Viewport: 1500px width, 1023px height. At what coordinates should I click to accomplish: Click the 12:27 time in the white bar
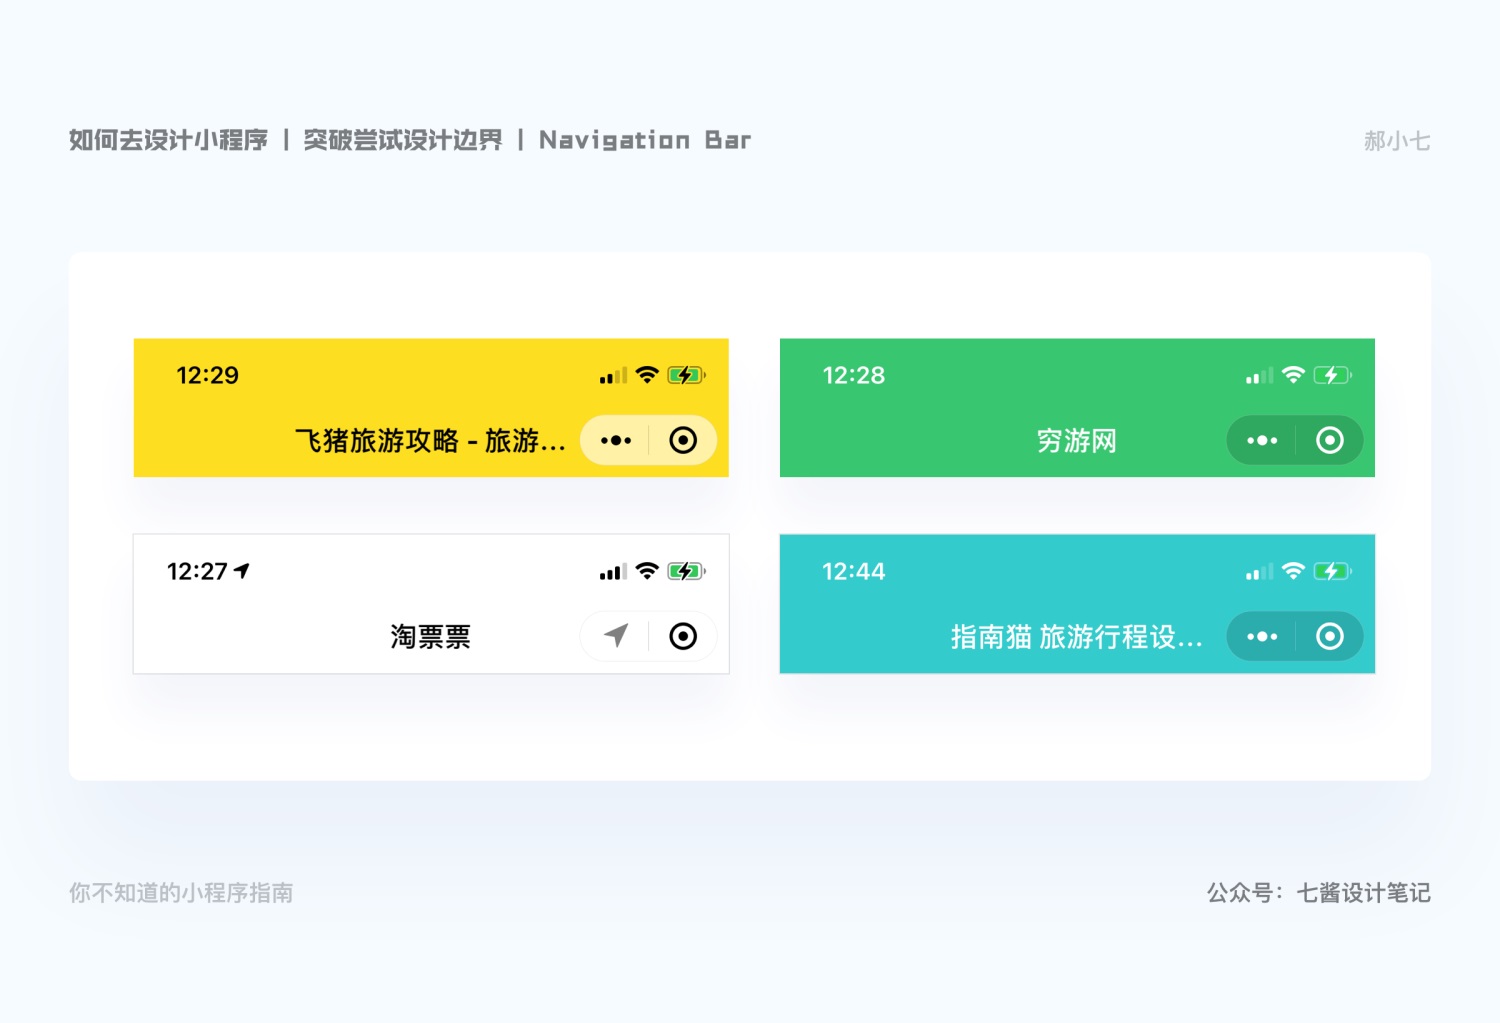tap(197, 571)
